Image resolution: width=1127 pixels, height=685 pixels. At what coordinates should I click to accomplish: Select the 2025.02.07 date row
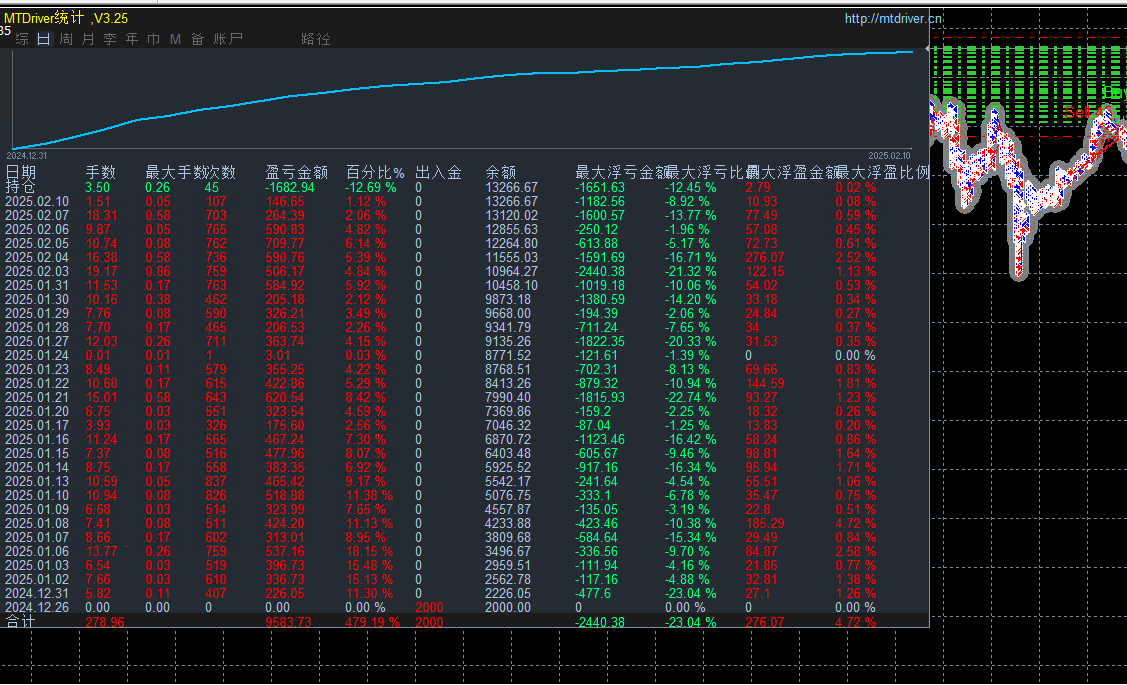(37, 216)
